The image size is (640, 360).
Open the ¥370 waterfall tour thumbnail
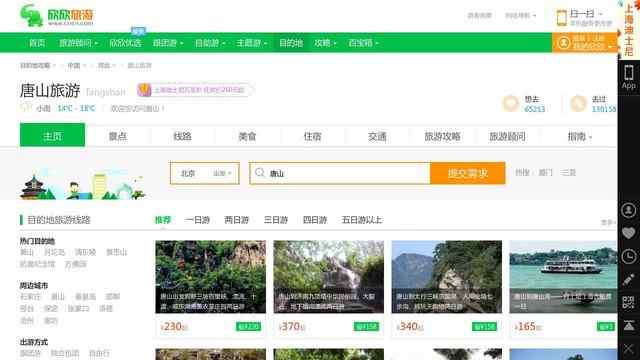329,277
